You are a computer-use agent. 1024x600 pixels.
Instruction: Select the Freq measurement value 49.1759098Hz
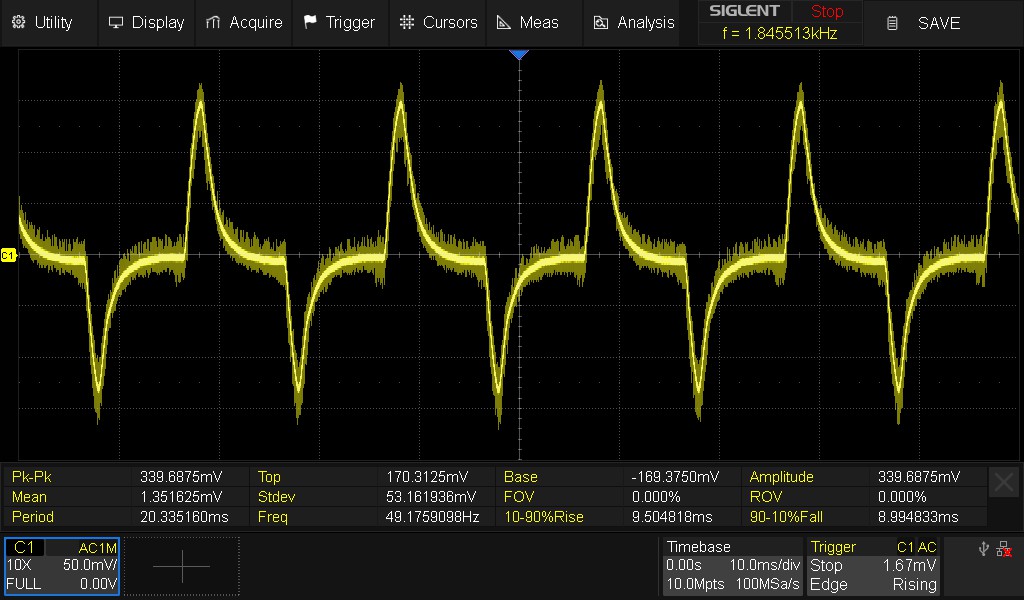click(432, 517)
